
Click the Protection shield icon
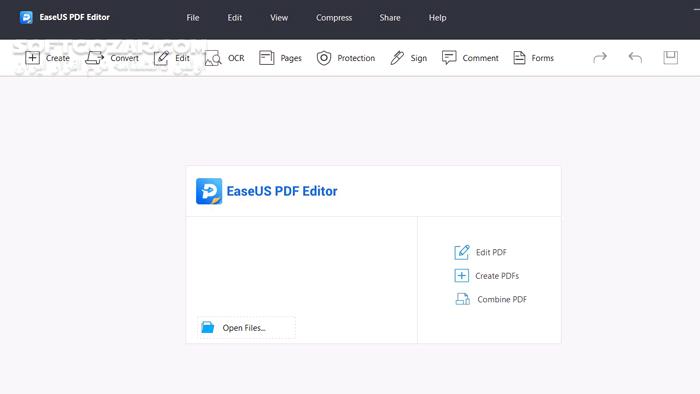324,58
